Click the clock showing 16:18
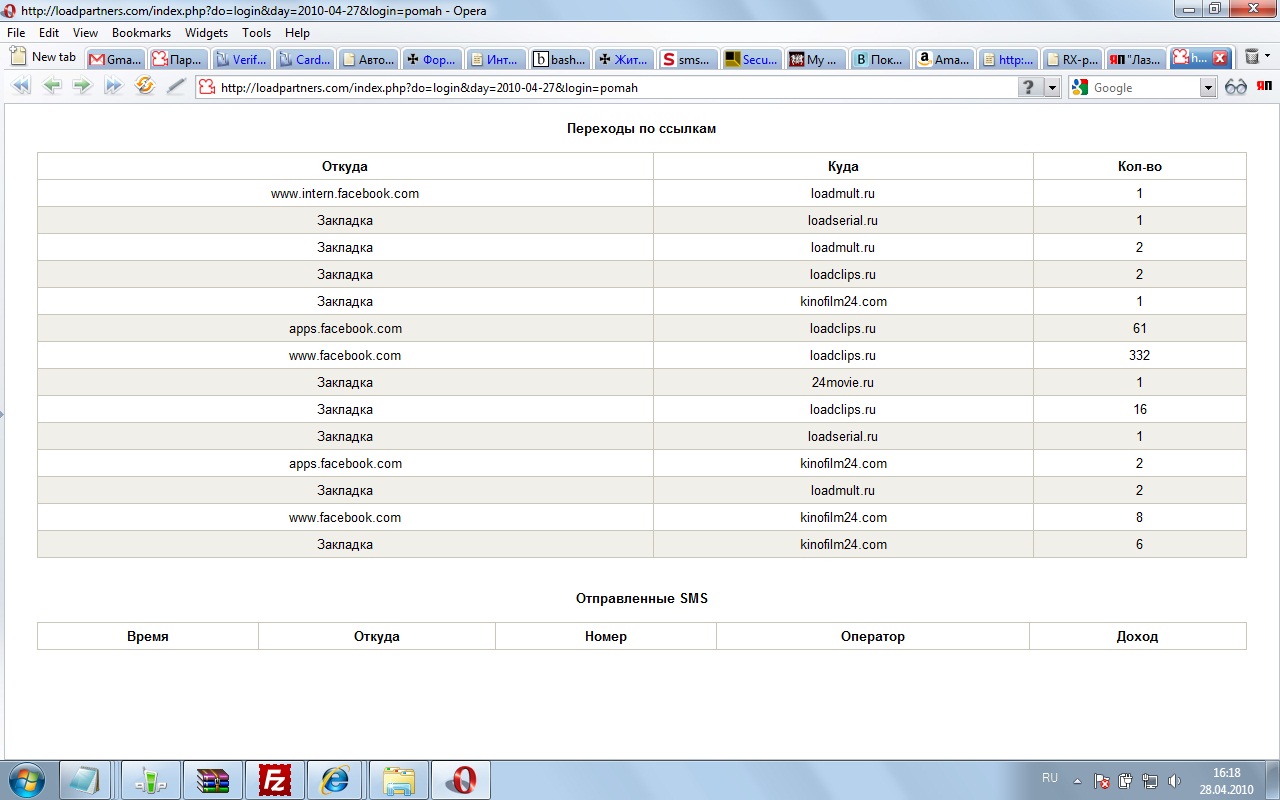This screenshot has height=800, width=1280. click(1226, 773)
